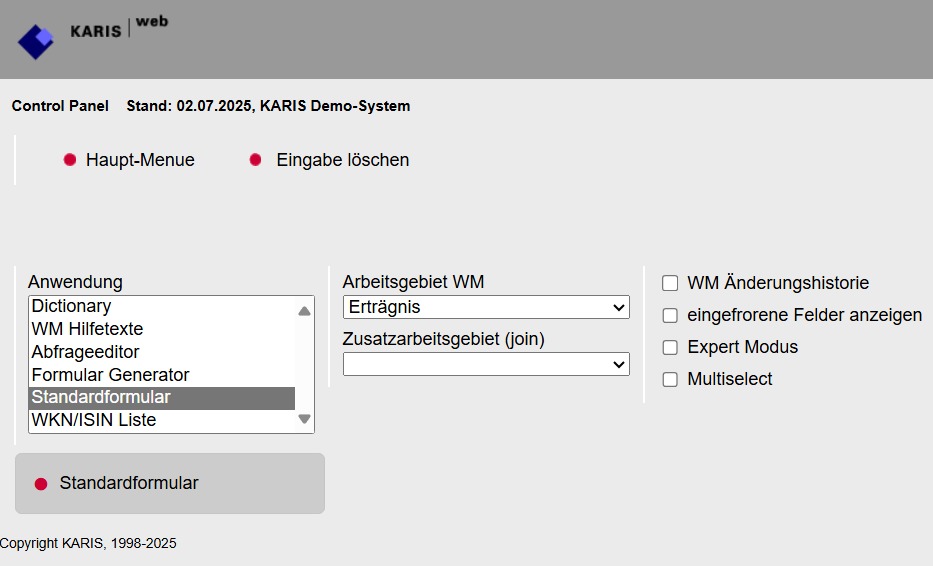Image resolution: width=933 pixels, height=566 pixels.
Task: Open Haupt-Menue link
Action: click(x=140, y=160)
